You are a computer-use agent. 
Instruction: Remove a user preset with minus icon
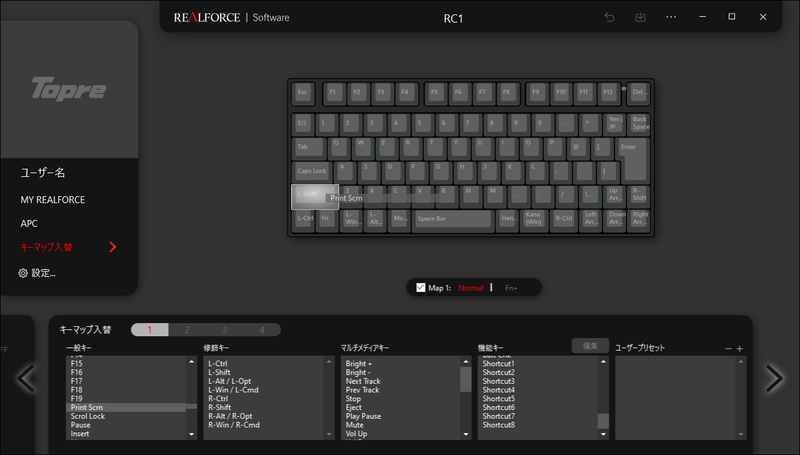click(728, 349)
